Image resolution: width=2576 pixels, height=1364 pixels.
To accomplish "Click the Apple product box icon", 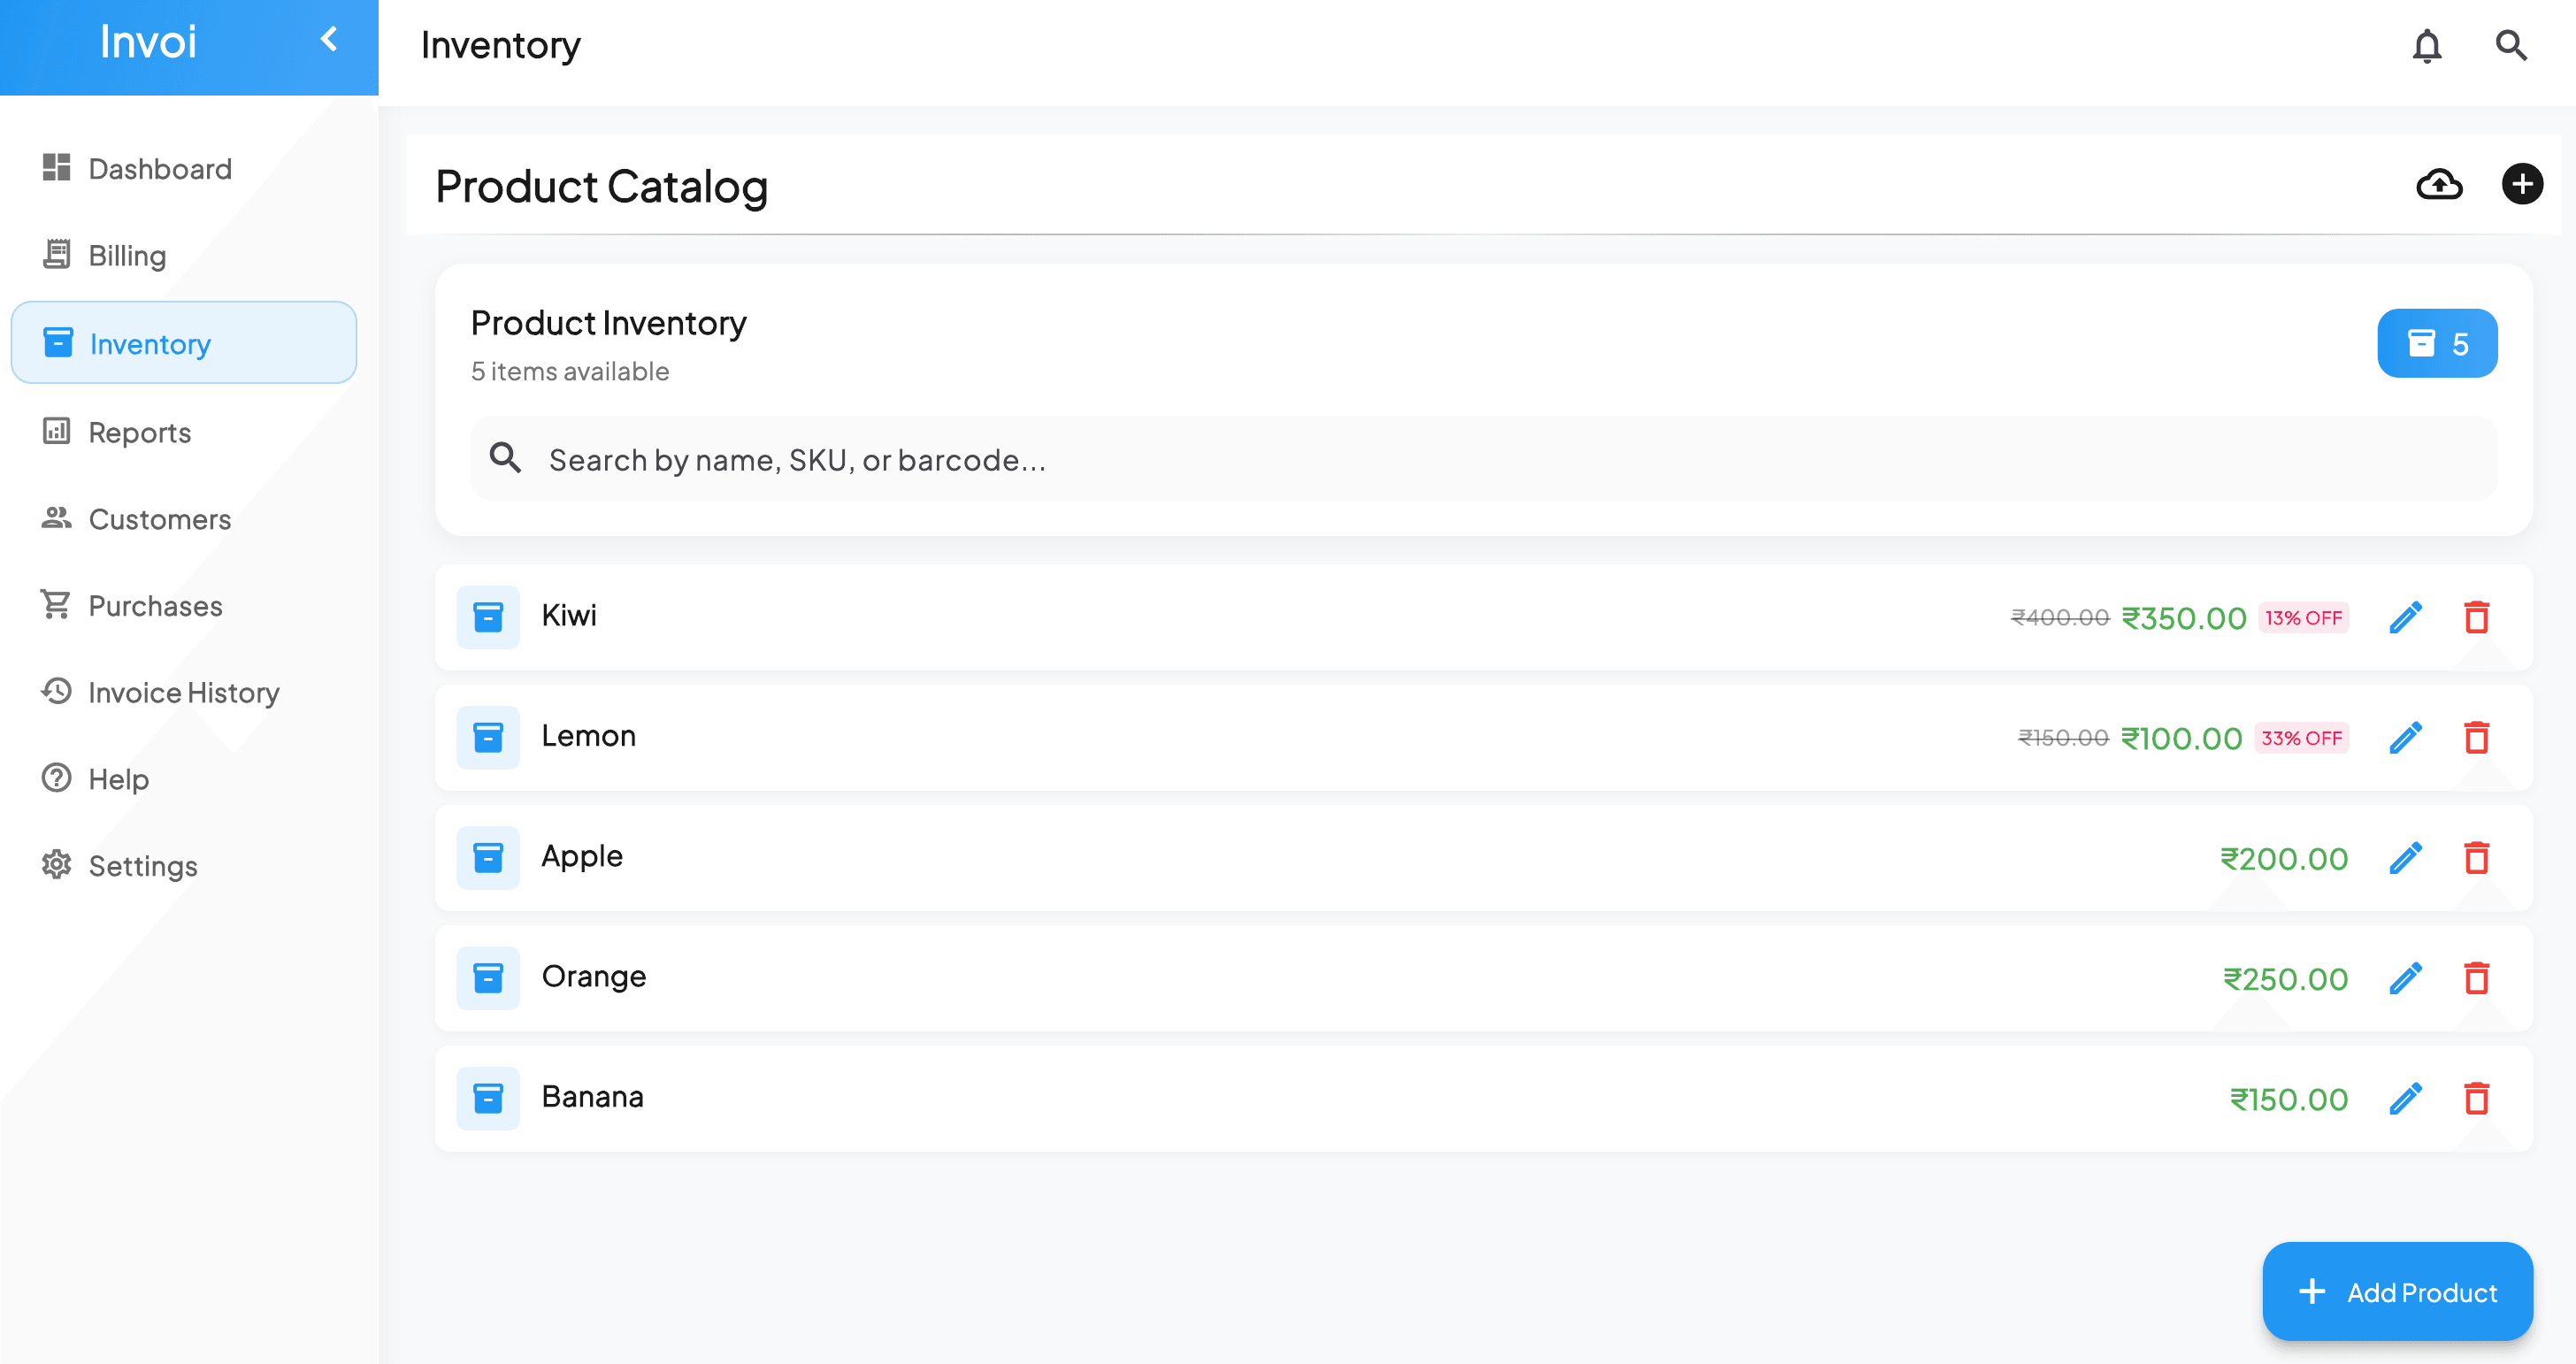I will pyautogui.click(x=488, y=857).
